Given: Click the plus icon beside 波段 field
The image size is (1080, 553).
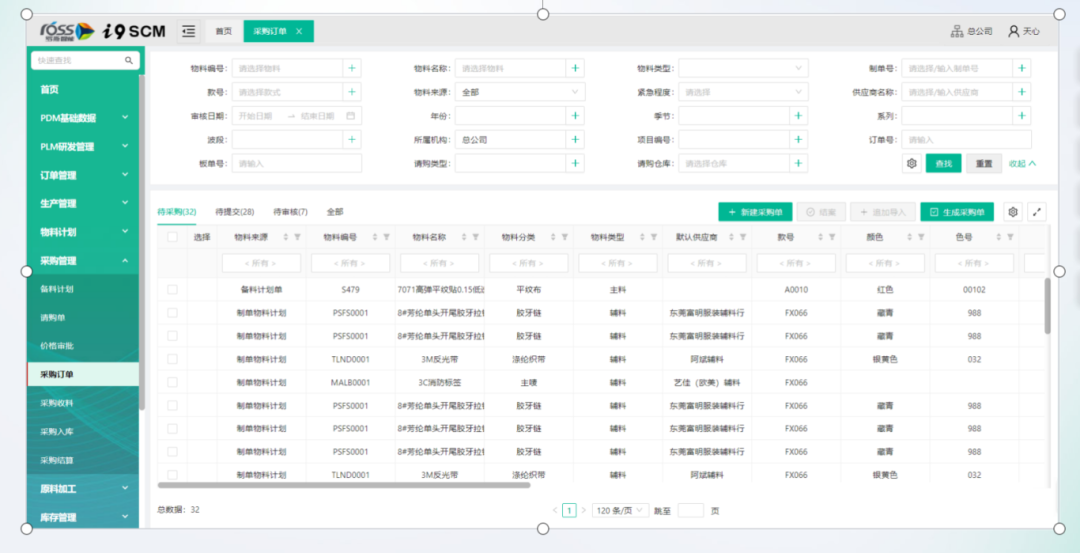Looking at the screenshot, I should click(x=352, y=139).
